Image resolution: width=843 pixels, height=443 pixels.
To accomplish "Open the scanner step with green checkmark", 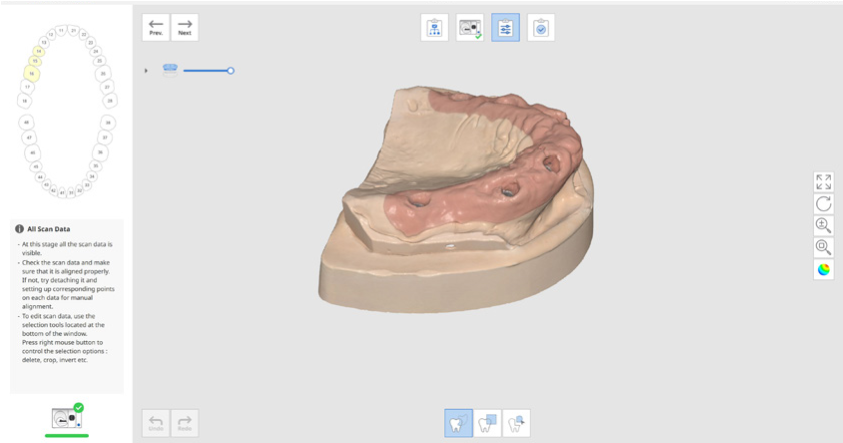I will (x=470, y=27).
